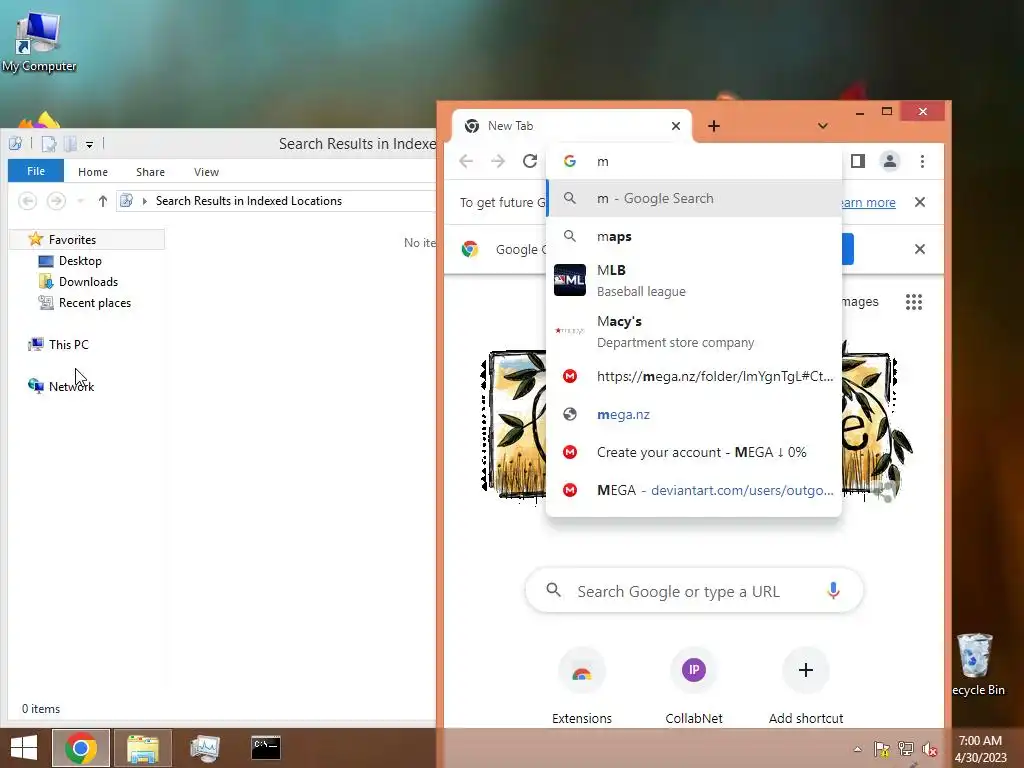Screen dimensions: 1024x768
Task: Expand Explorer breadcrumb root chevron
Action: point(144,201)
